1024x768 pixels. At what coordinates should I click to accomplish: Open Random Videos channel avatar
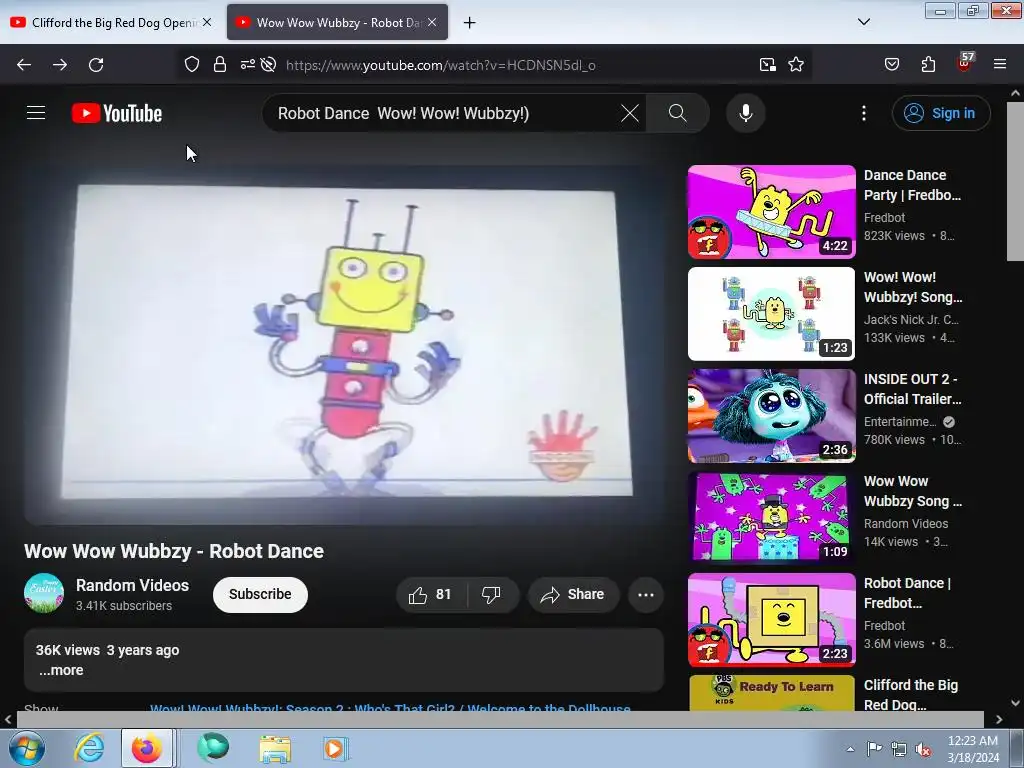coord(44,593)
